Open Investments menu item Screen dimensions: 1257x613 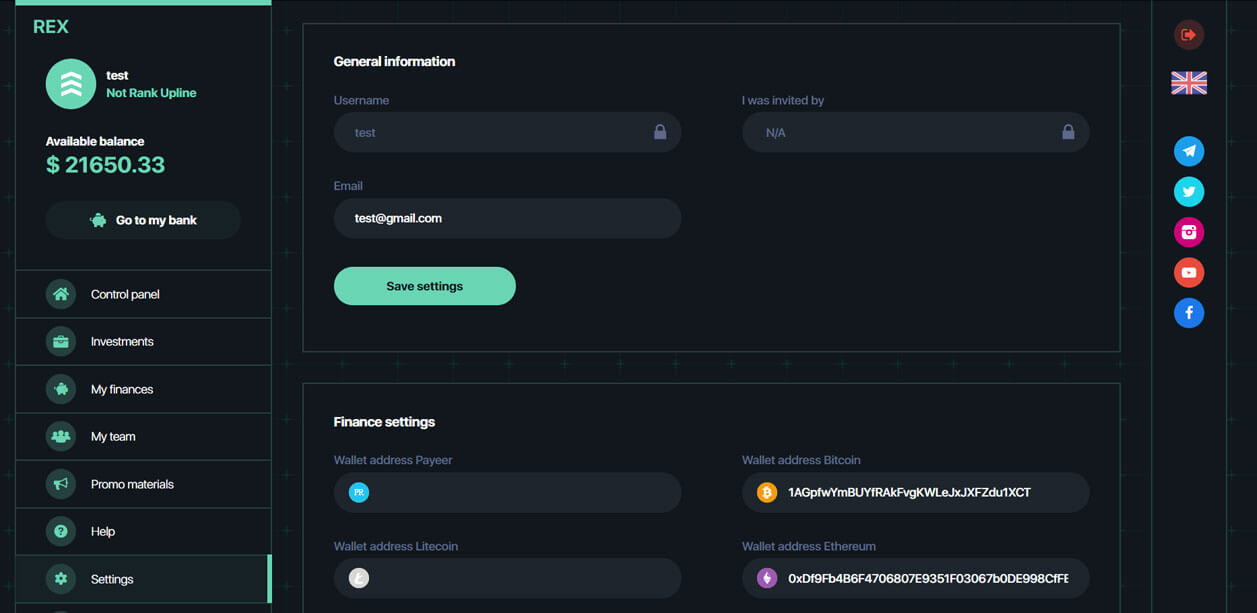(143, 341)
